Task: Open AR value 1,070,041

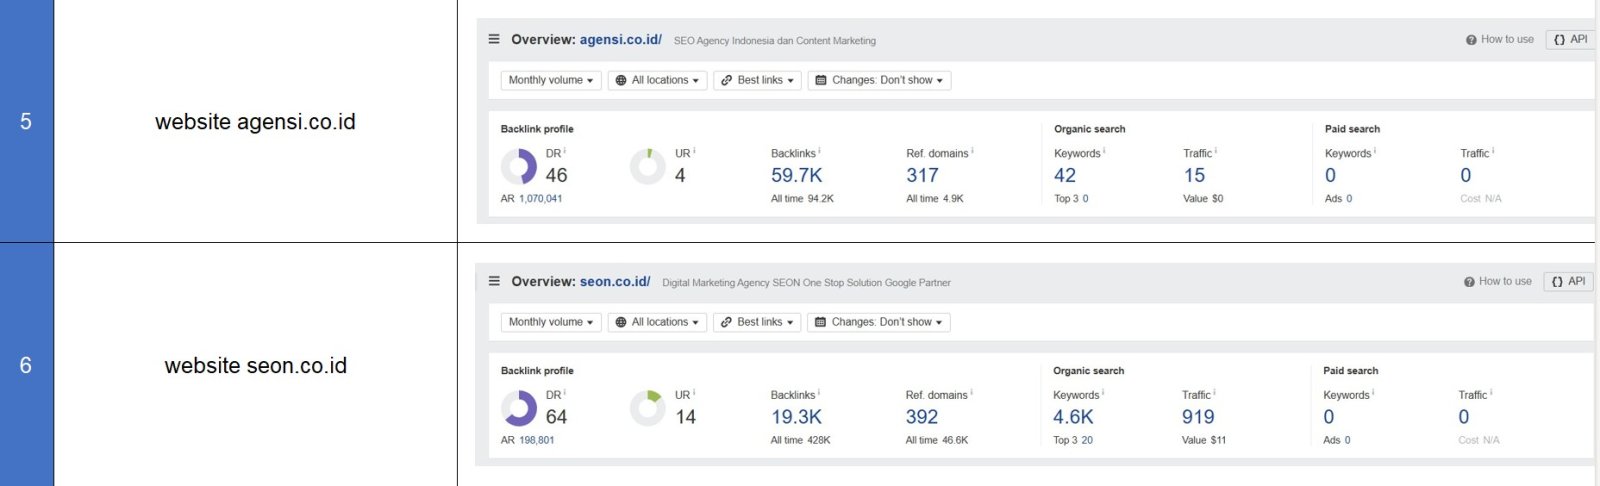Action: 541,199
